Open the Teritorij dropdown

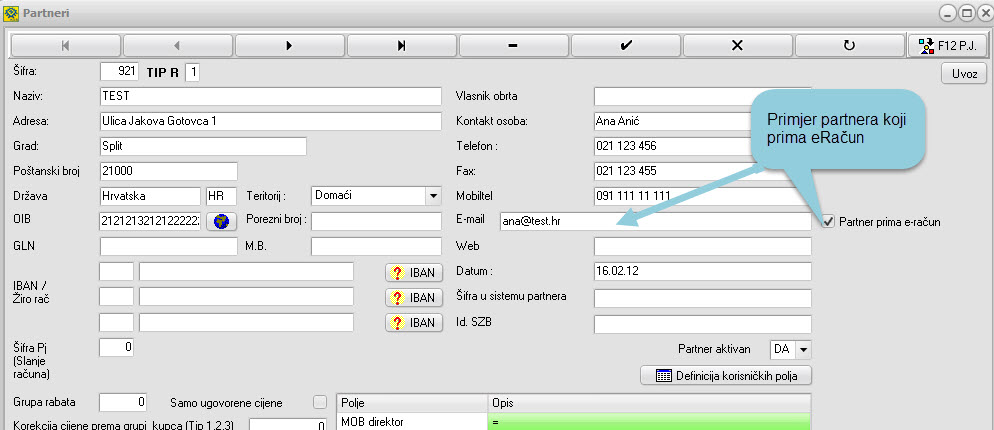[432, 196]
